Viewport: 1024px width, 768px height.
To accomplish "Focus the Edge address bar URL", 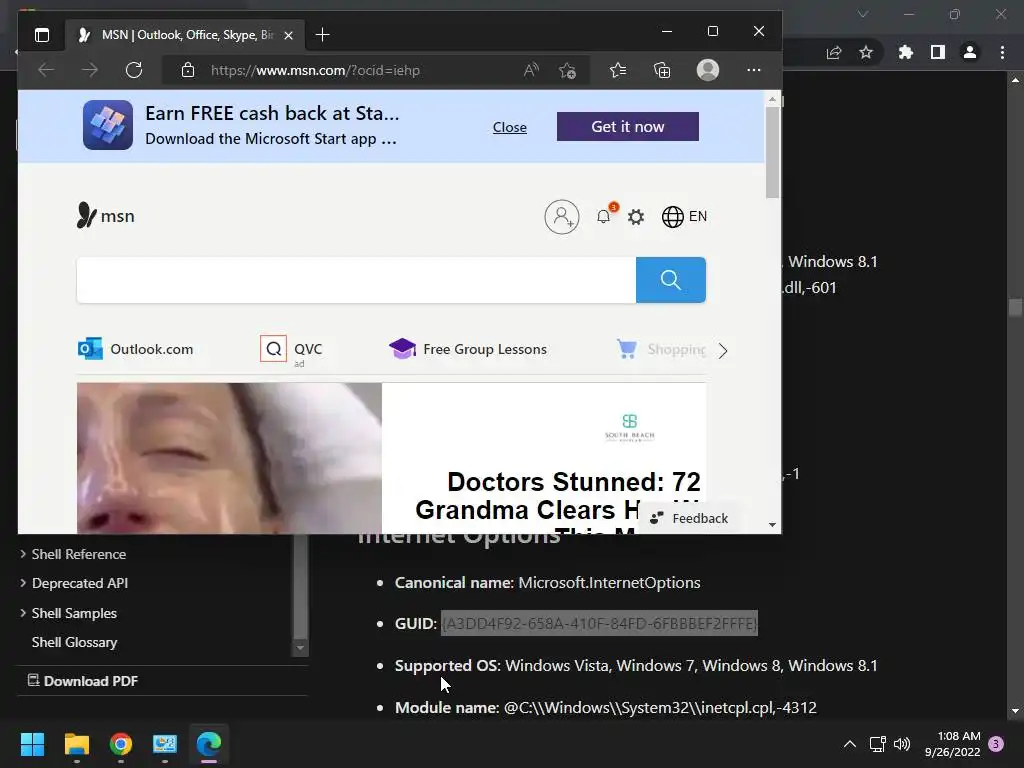I will click(315, 71).
